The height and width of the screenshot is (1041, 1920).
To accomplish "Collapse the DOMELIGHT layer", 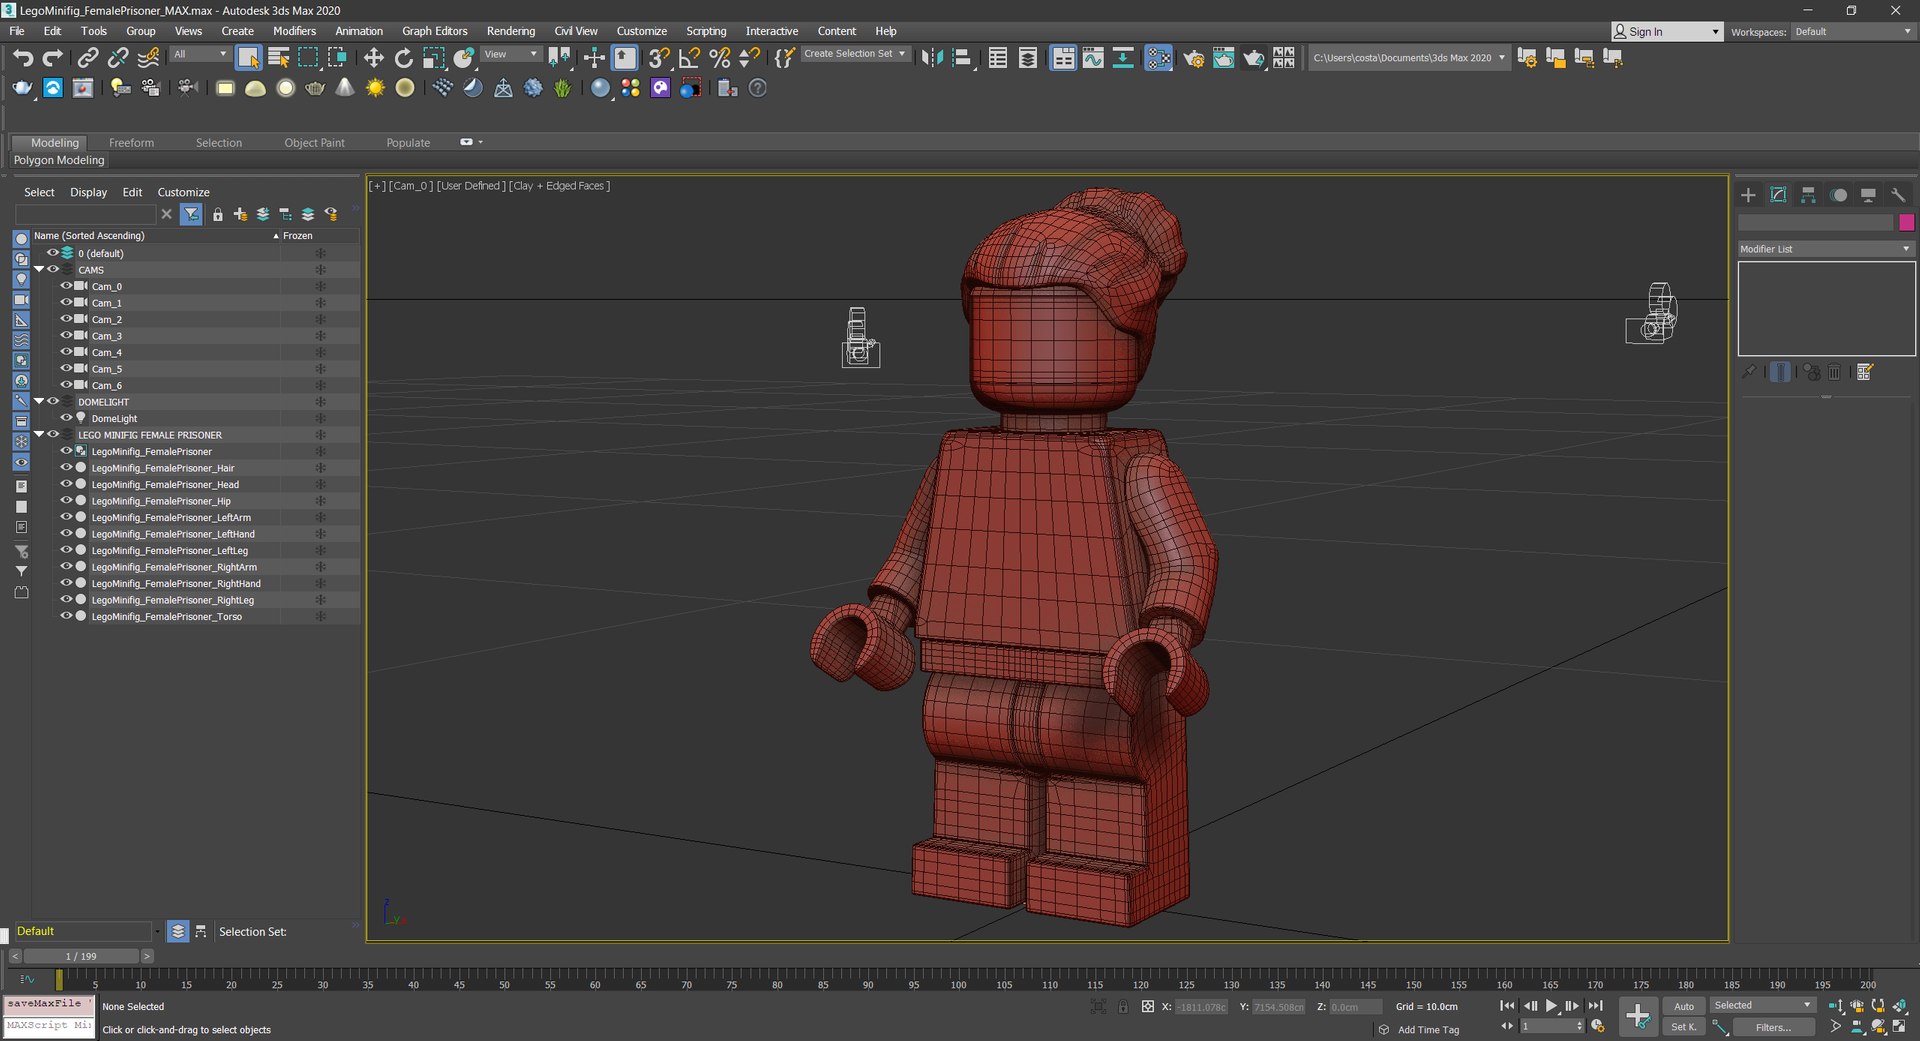I will (x=39, y=401).
